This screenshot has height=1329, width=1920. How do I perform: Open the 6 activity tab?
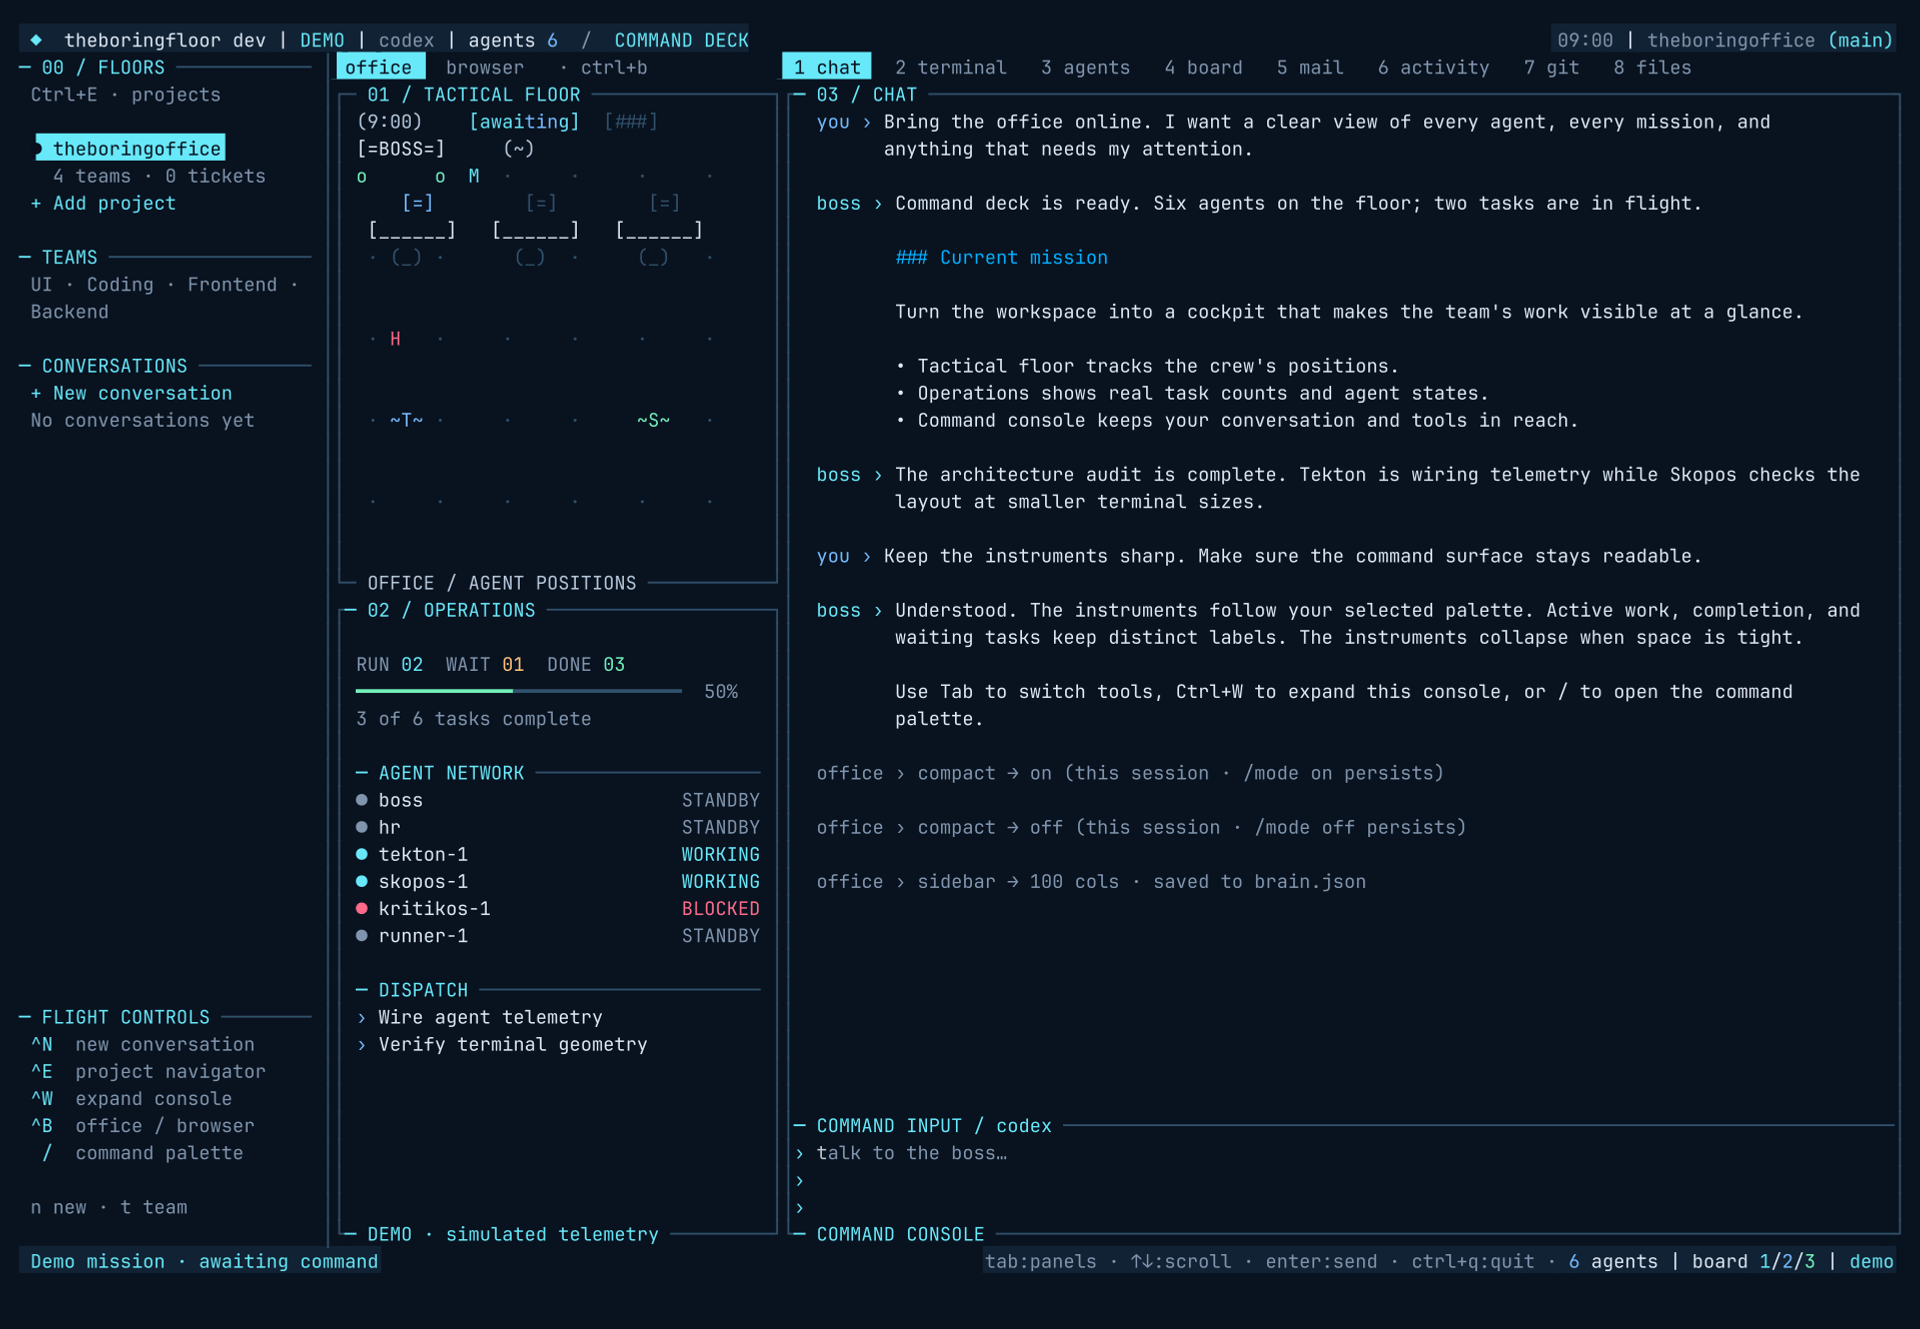click(1433, 67)
